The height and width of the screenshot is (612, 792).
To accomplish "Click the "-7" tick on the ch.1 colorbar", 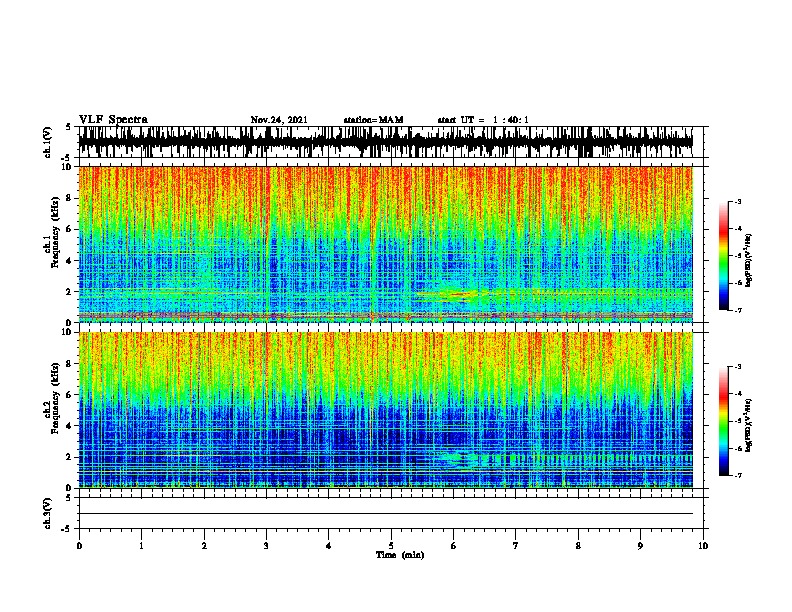I will point(737,310).
